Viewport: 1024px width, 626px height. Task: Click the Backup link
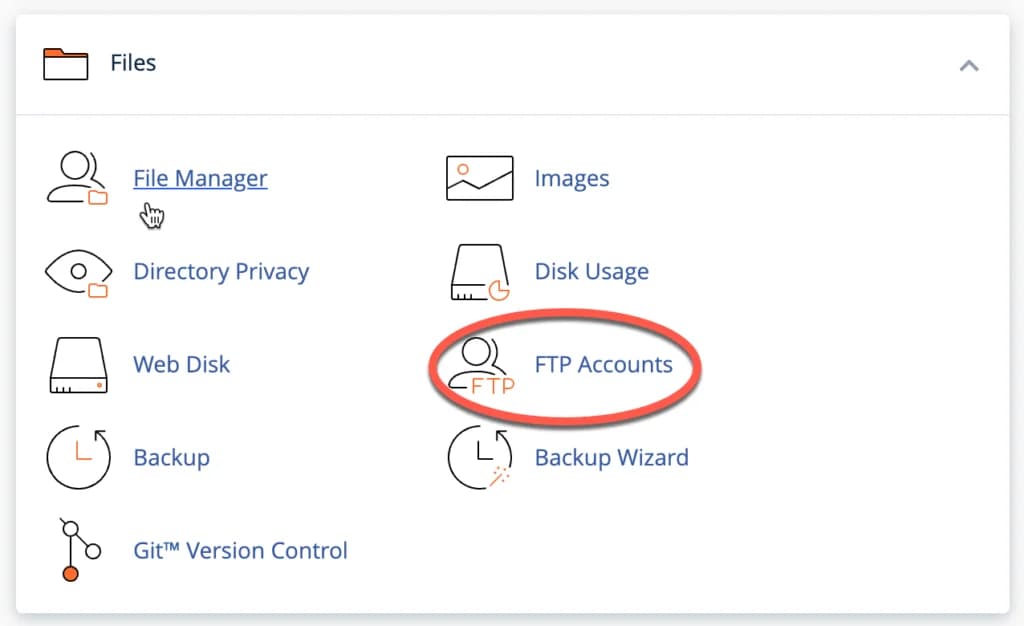[171, 458]
